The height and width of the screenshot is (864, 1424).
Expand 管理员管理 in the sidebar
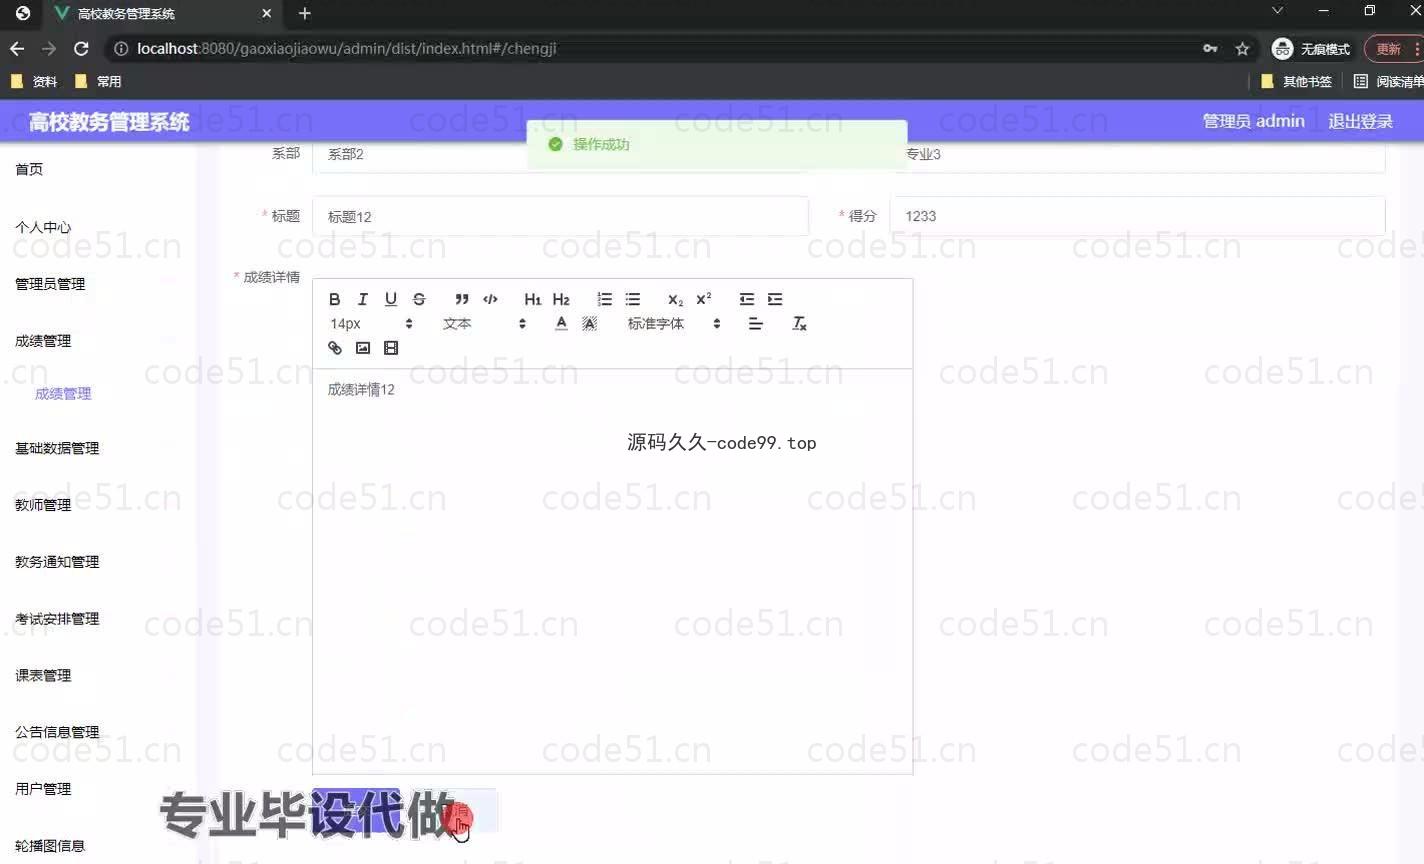click(x=50, y=284)
